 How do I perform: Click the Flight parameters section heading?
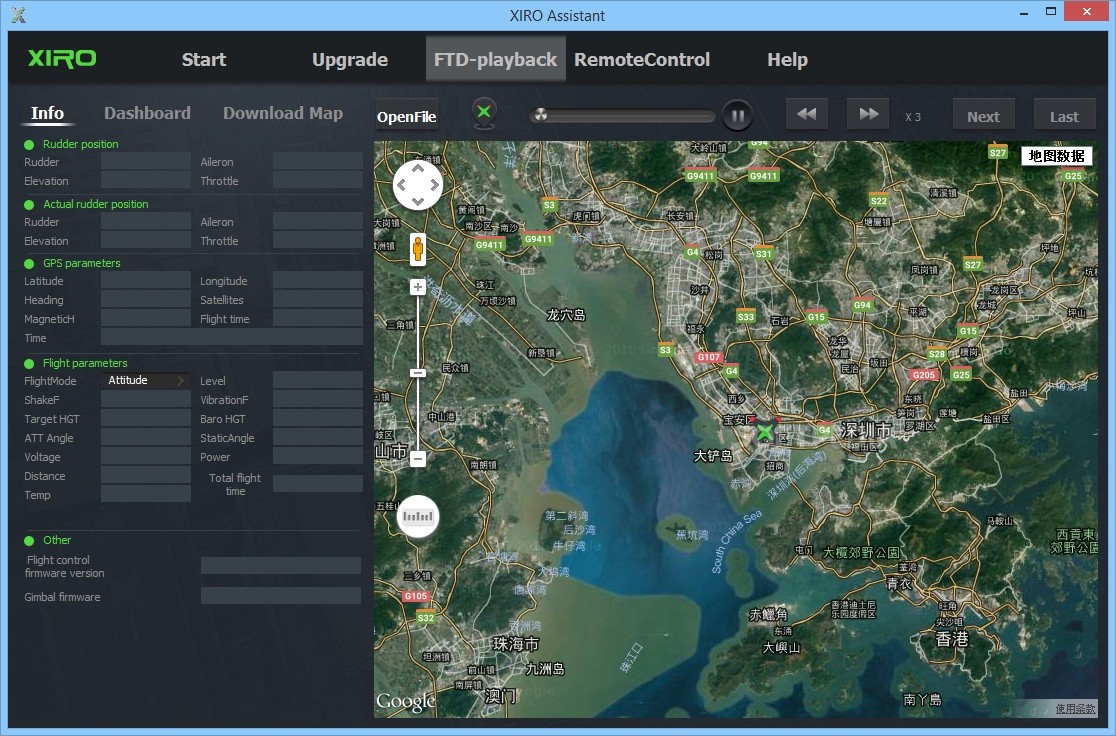[85, 363]
